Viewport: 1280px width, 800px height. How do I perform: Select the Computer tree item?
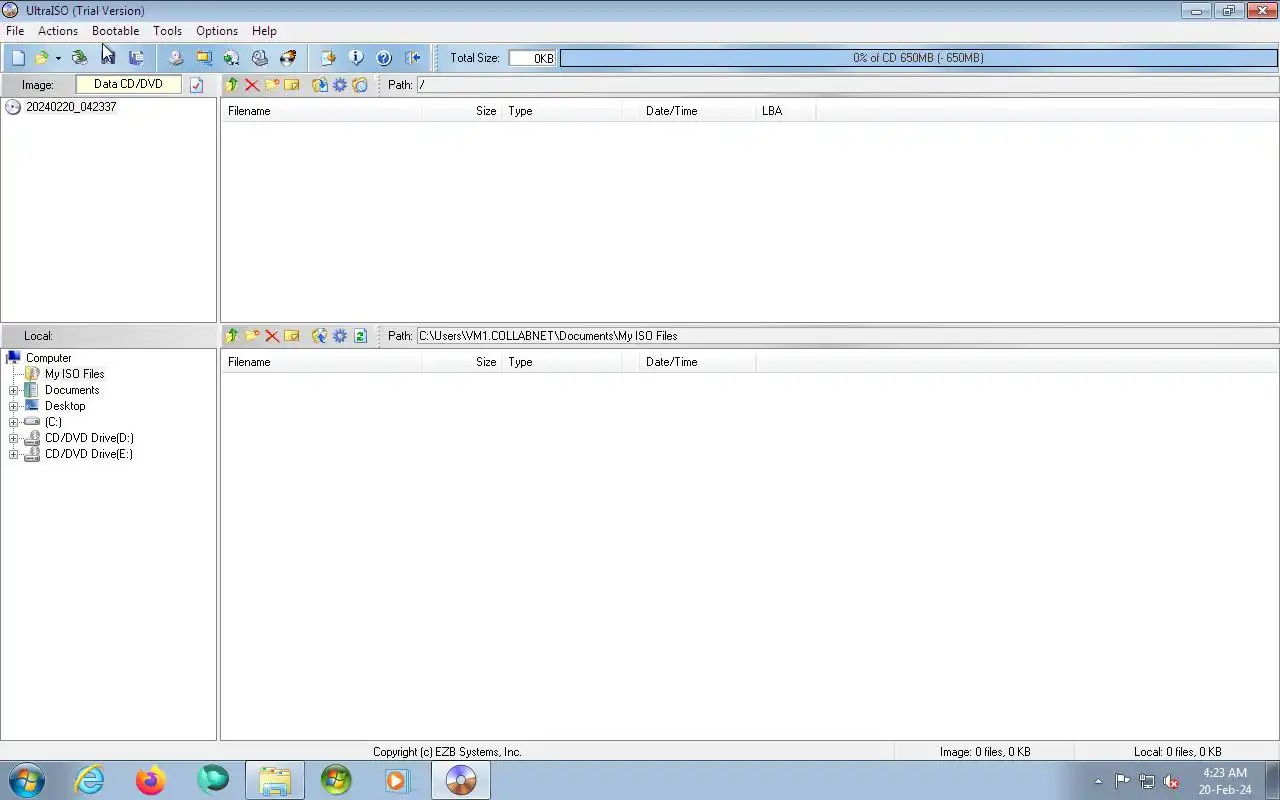coord(48,358)
